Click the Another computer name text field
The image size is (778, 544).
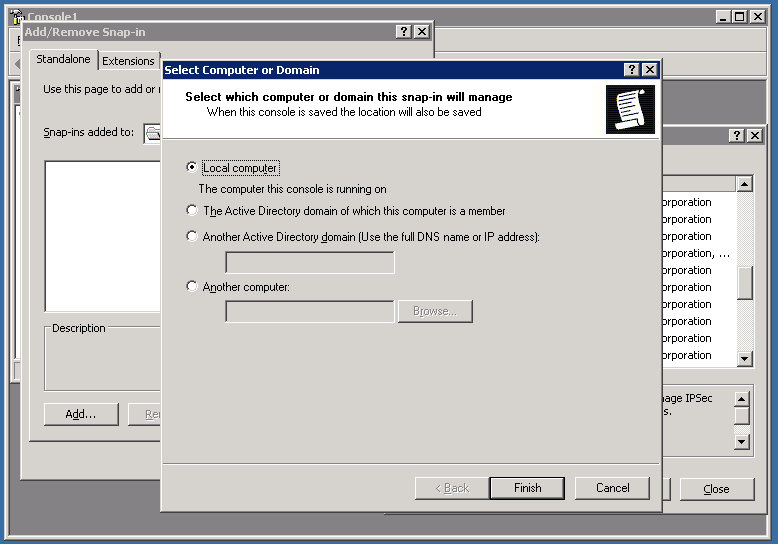[x=310, y=312]
